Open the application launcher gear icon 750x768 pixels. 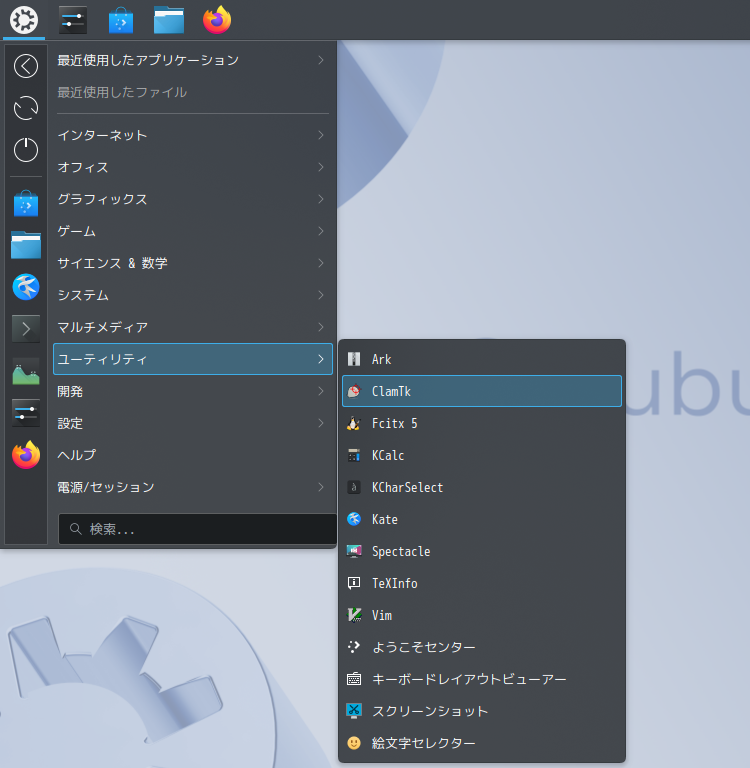[24, 20]
